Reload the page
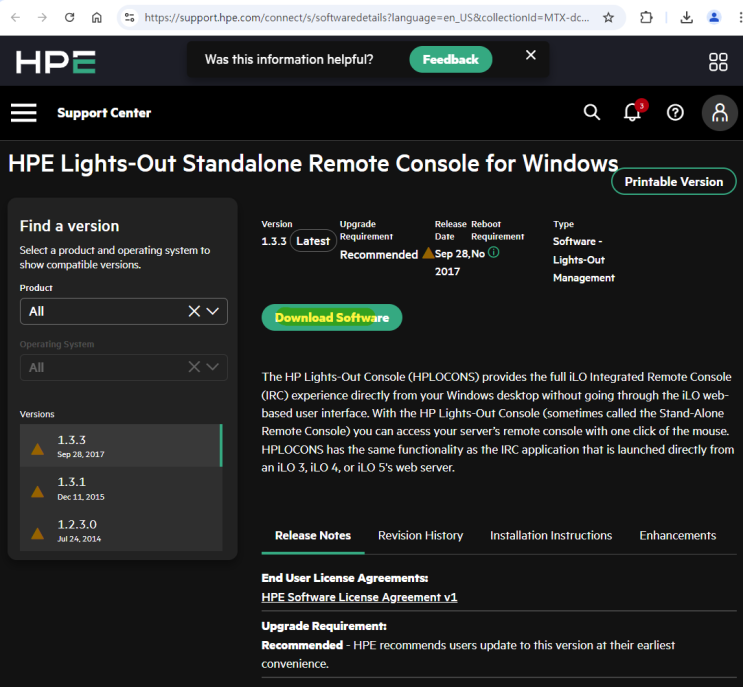743x687 pixels. [x=70, y=18]
